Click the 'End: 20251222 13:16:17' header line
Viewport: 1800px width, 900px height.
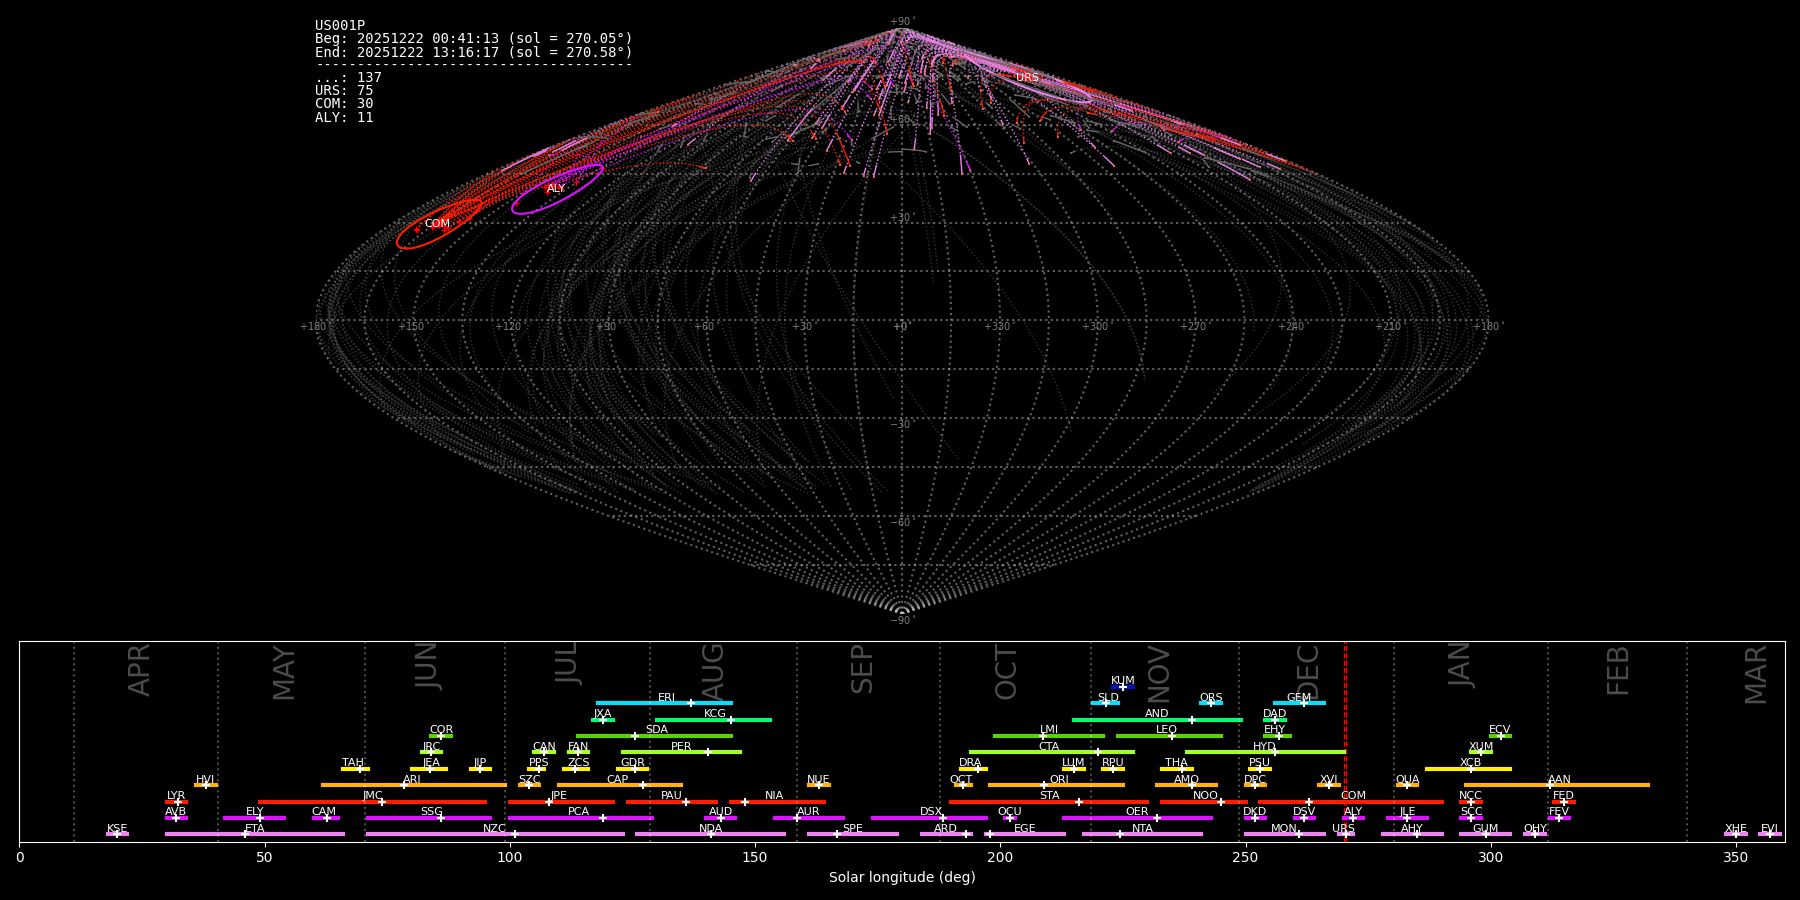coord(474,52)
